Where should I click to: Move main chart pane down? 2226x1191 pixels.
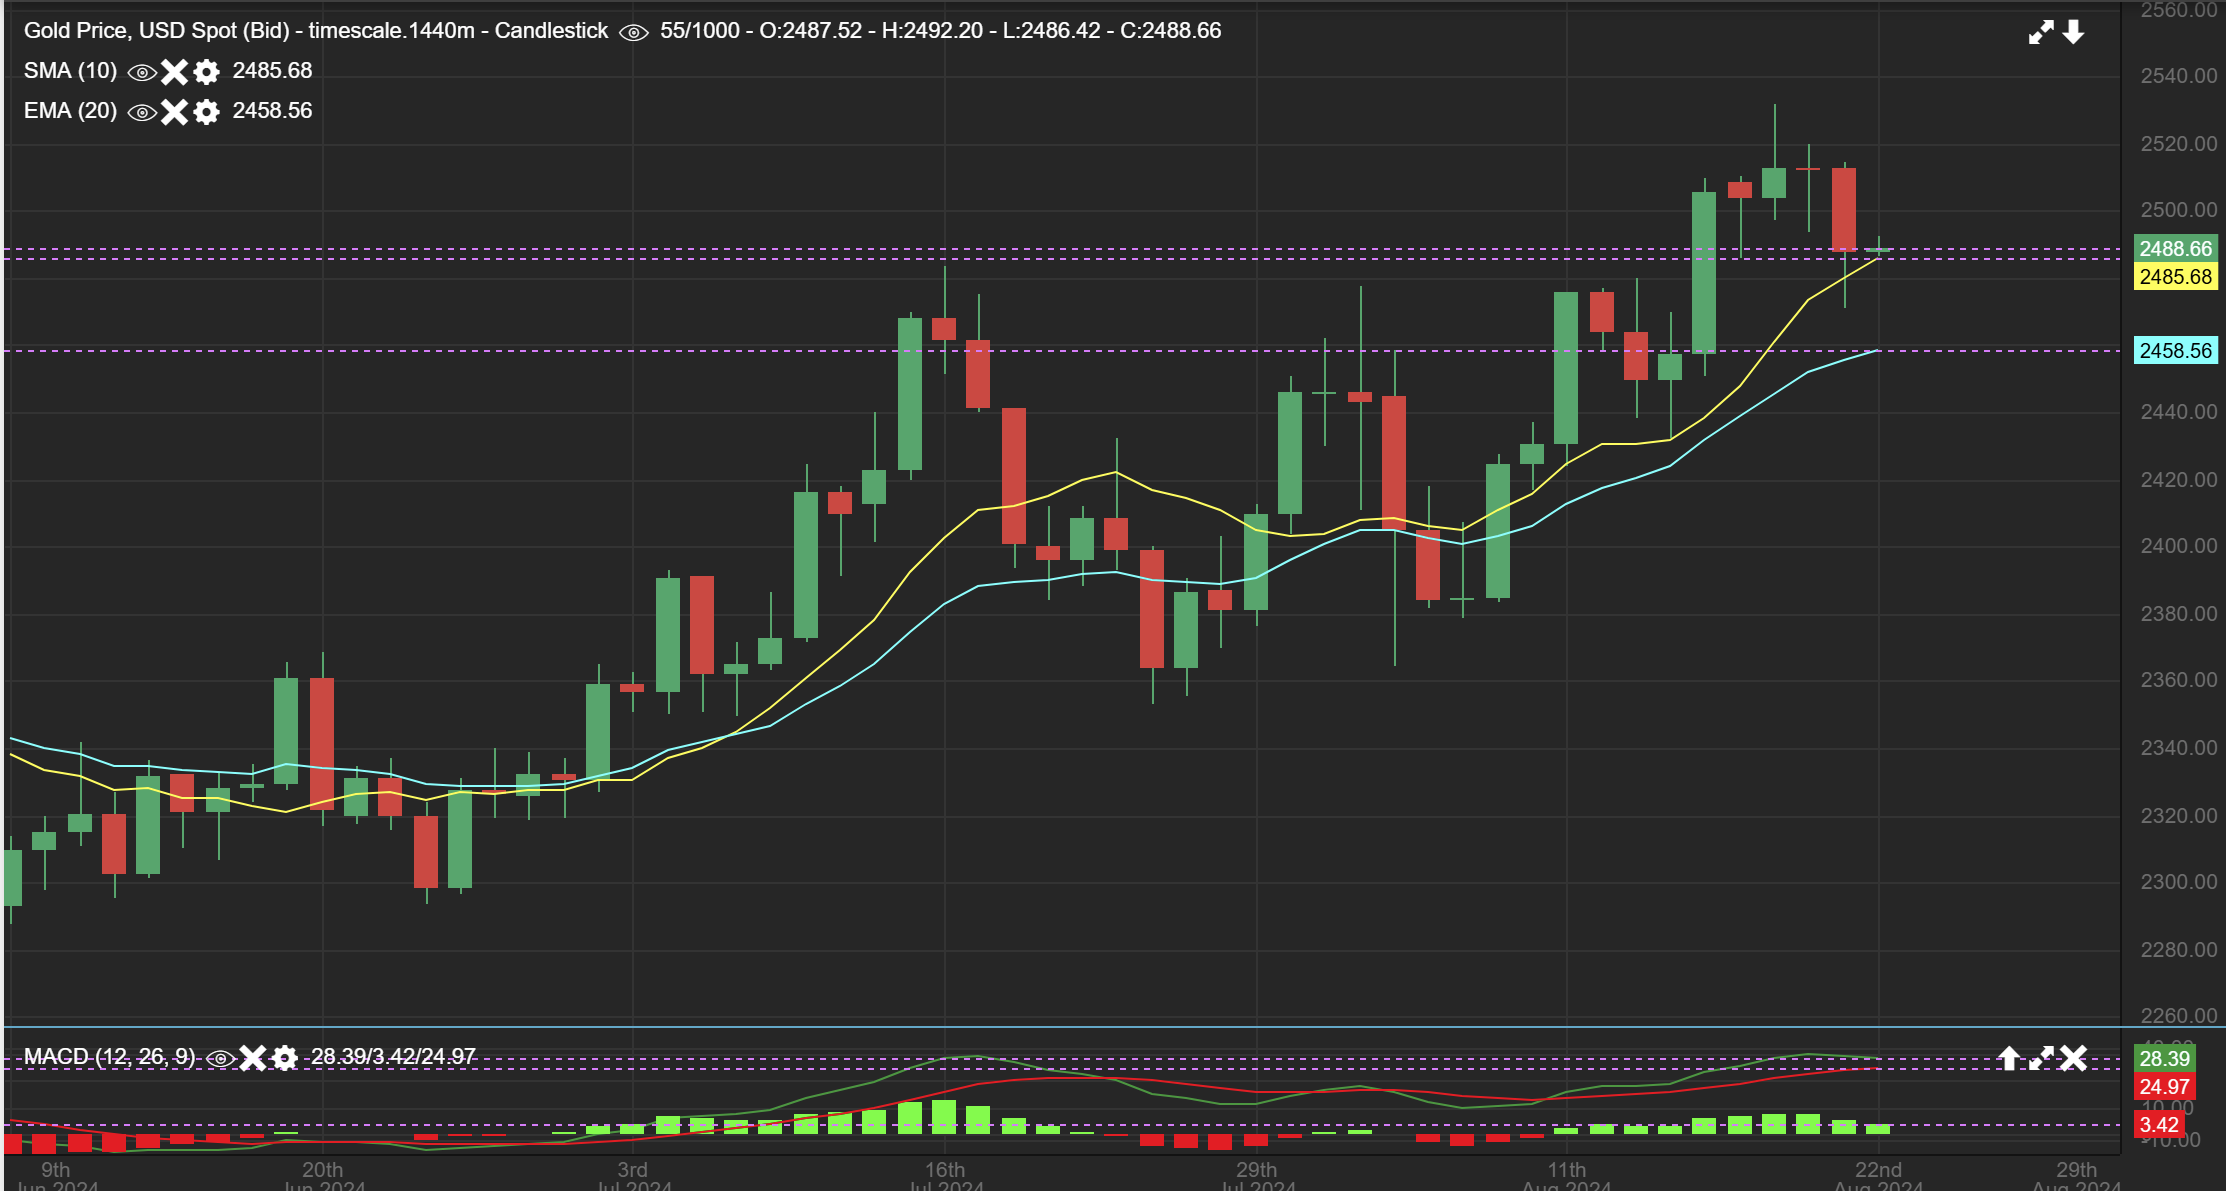coord(2073,32)
